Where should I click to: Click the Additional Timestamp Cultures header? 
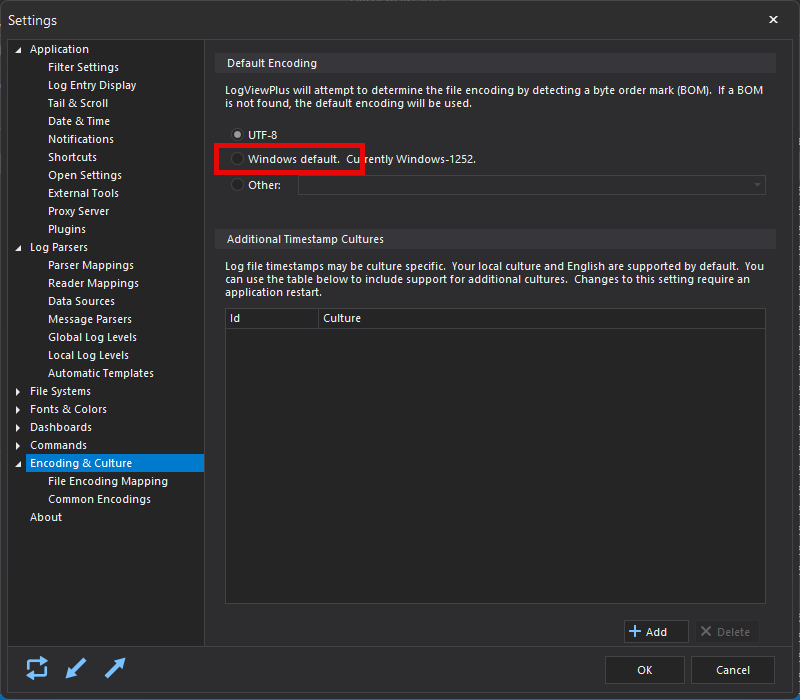(495, 239)
